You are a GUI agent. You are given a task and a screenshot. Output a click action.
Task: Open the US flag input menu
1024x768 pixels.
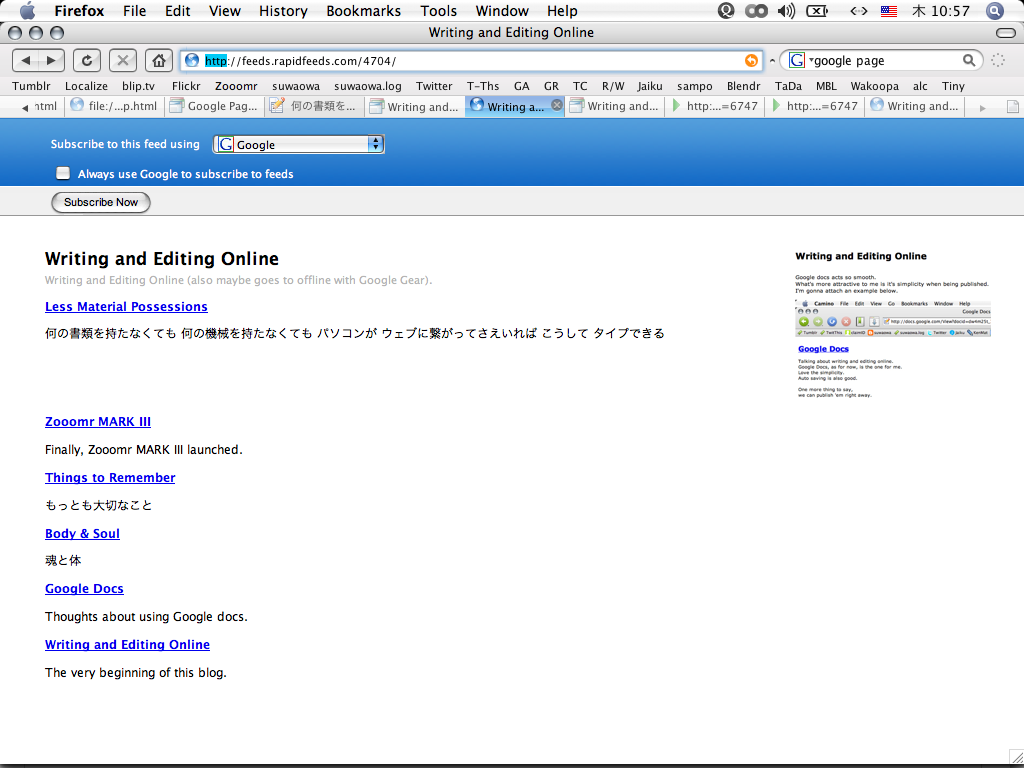[x=888, y=11]
